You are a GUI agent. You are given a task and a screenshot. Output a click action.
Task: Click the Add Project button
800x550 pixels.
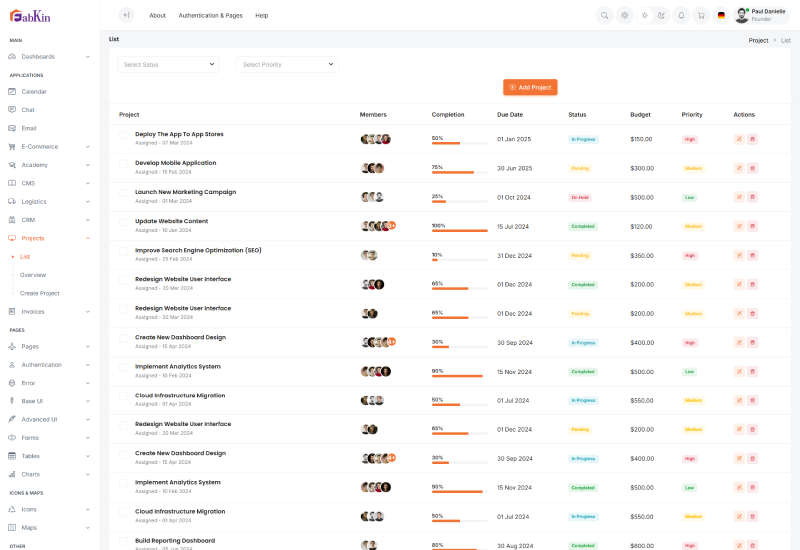(x=530, y=87)
